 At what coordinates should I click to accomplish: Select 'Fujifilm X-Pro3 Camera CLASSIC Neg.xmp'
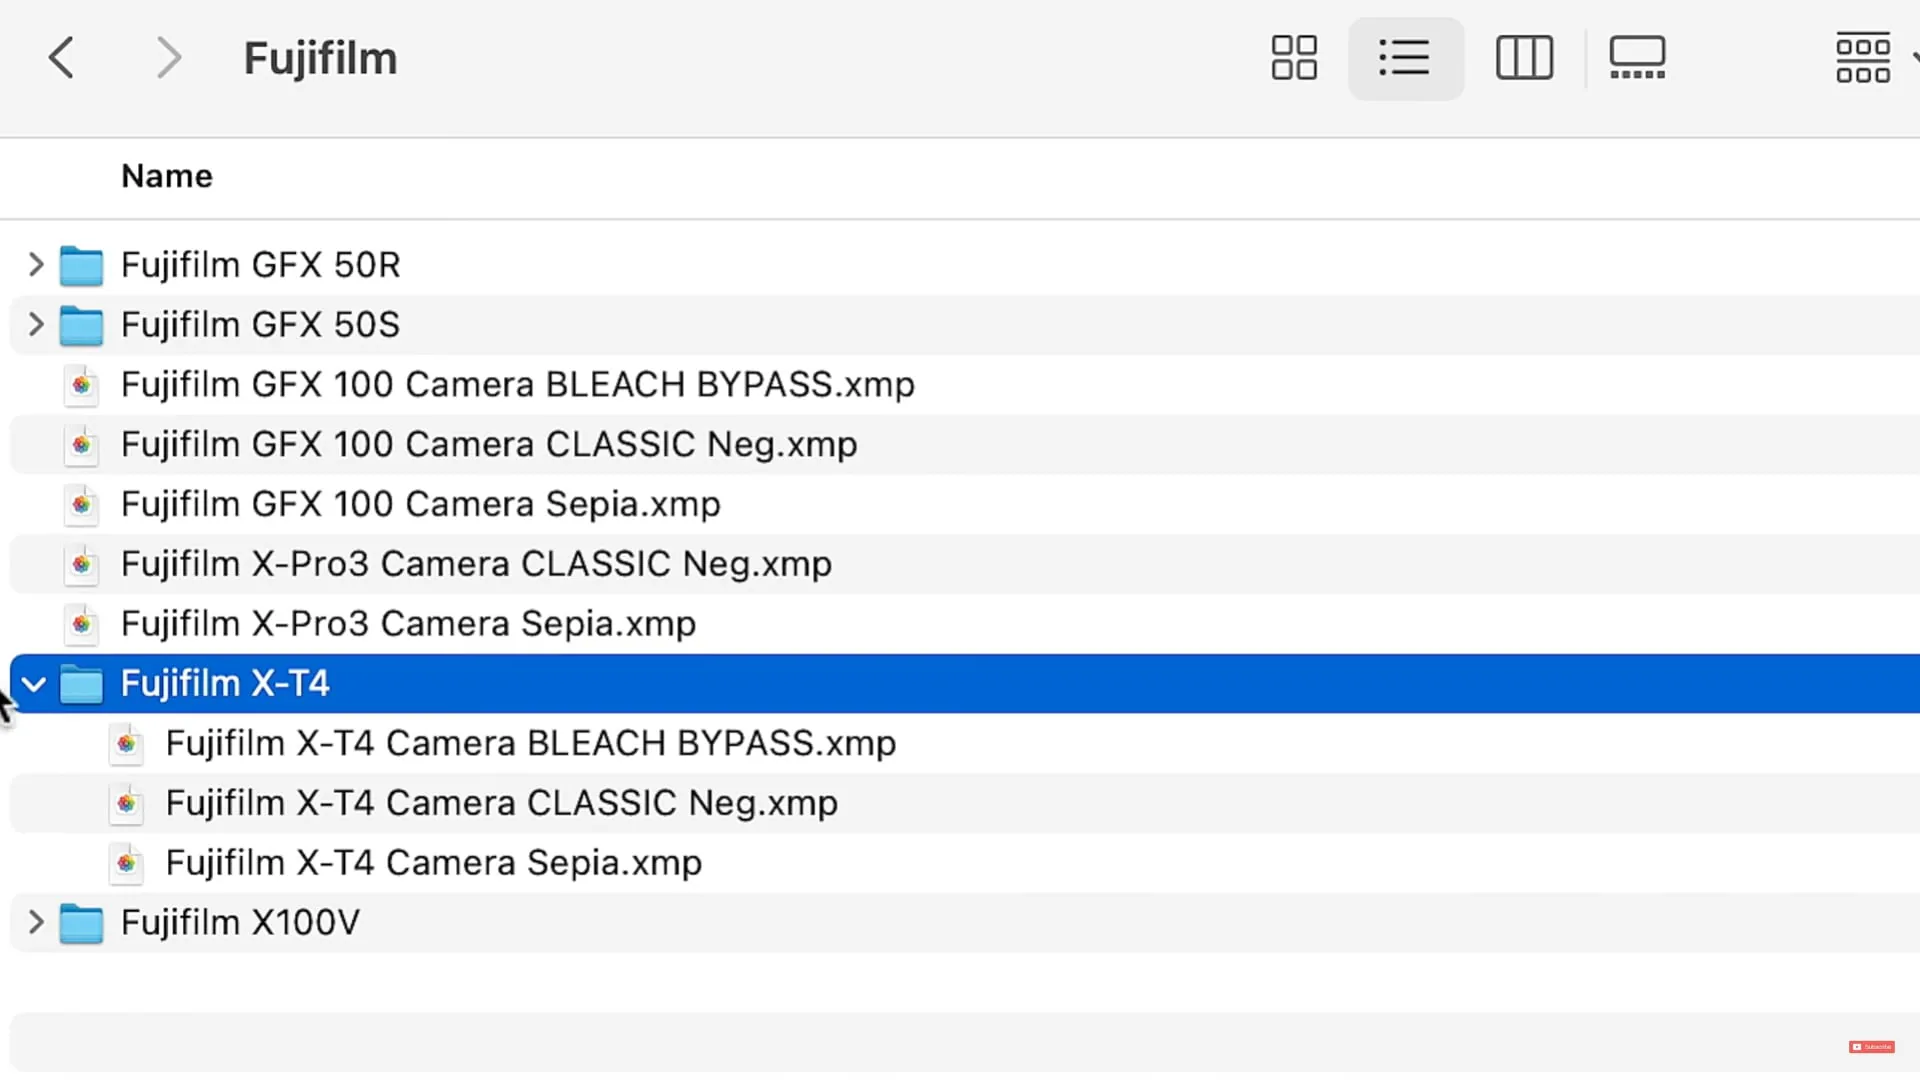point(476,565)
